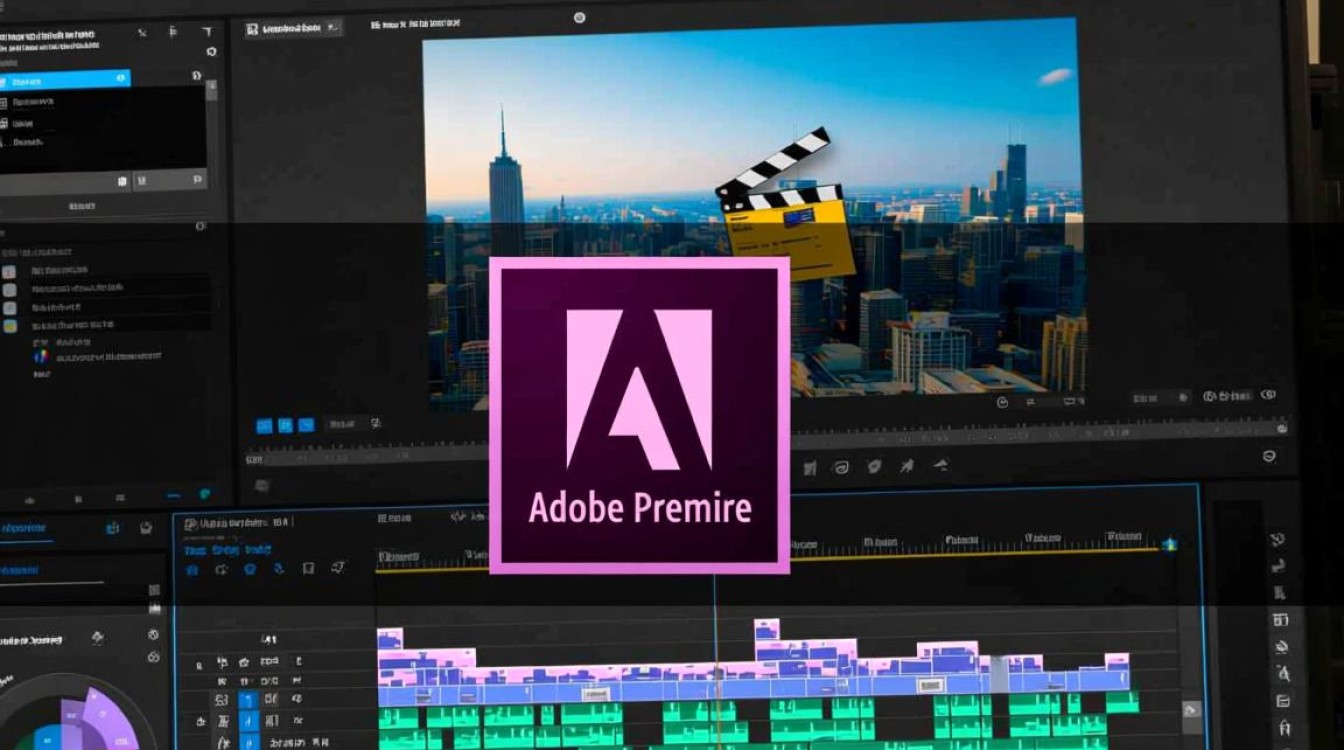Toggle the eye icon on the blue row
The height and width of the screenshot is (750, 1344).
pyautogui.click(x=122, y=78)
